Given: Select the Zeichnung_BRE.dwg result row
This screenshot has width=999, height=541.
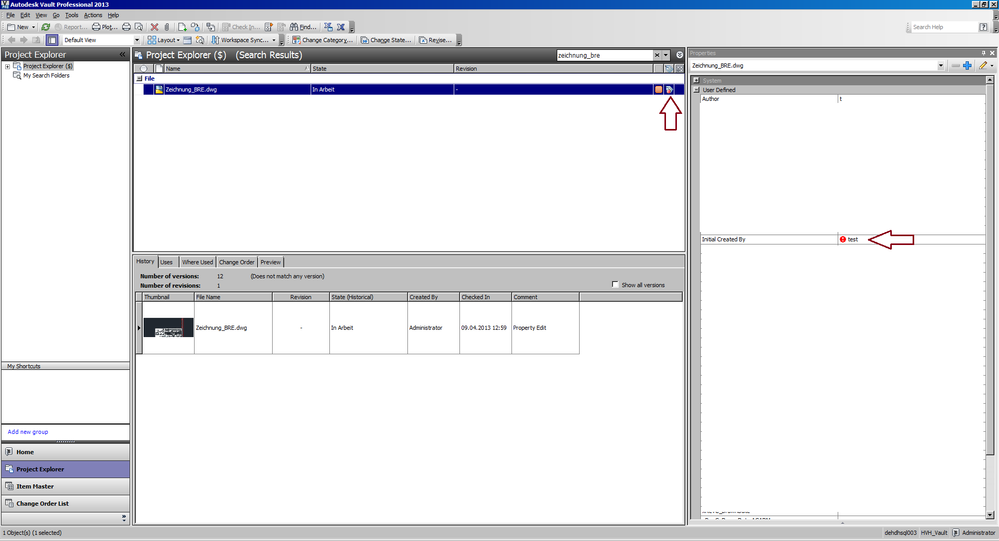Looking at the screenshot, I should coord(408,89).
